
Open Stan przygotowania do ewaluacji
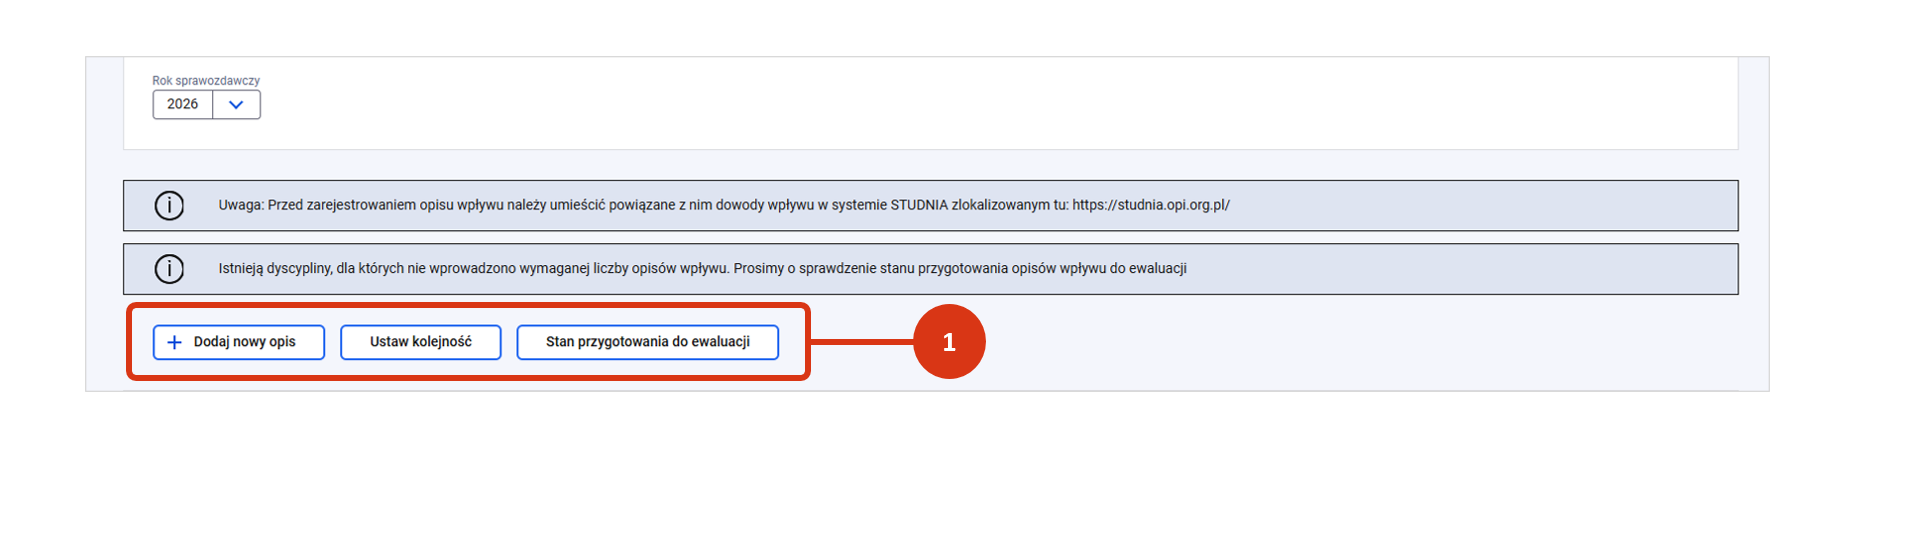647,342
